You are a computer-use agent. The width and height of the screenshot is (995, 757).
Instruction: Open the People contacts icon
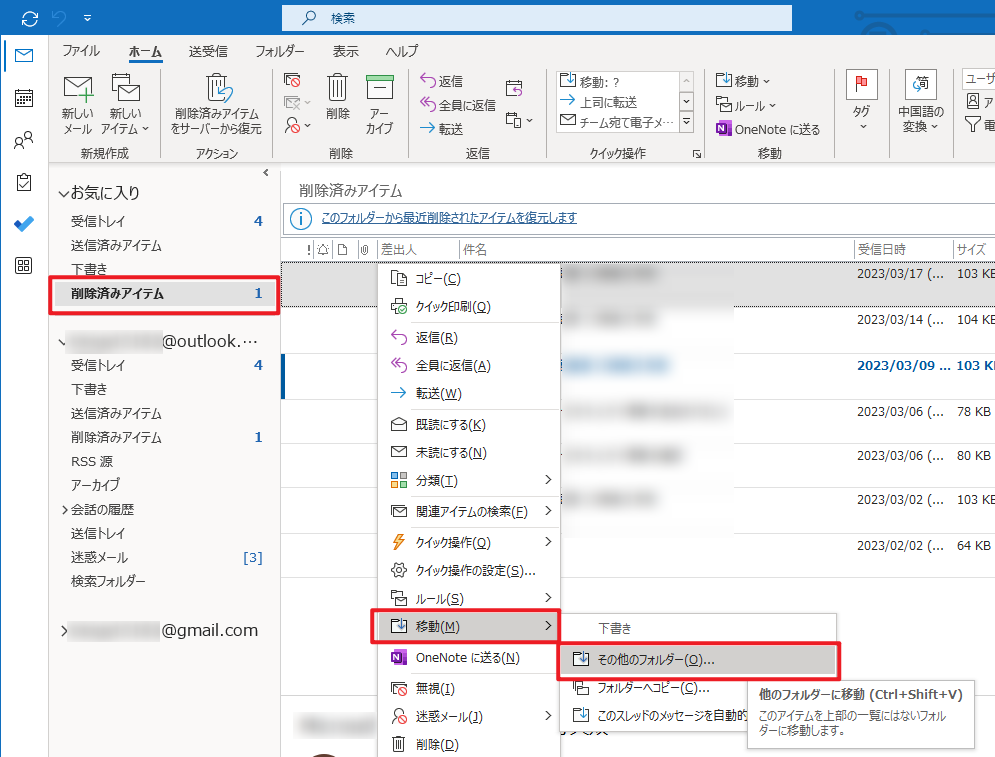[x=23, y=140]
